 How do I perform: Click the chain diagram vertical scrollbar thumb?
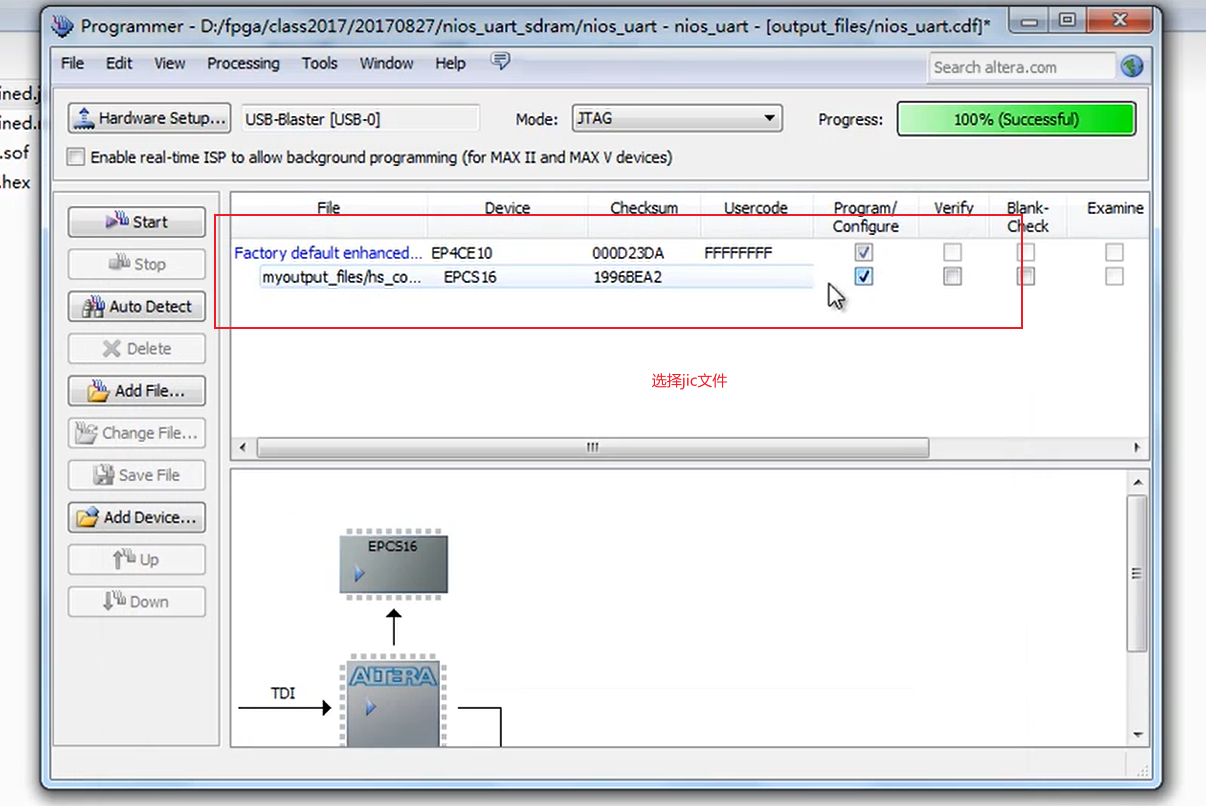pos(1137,573)
